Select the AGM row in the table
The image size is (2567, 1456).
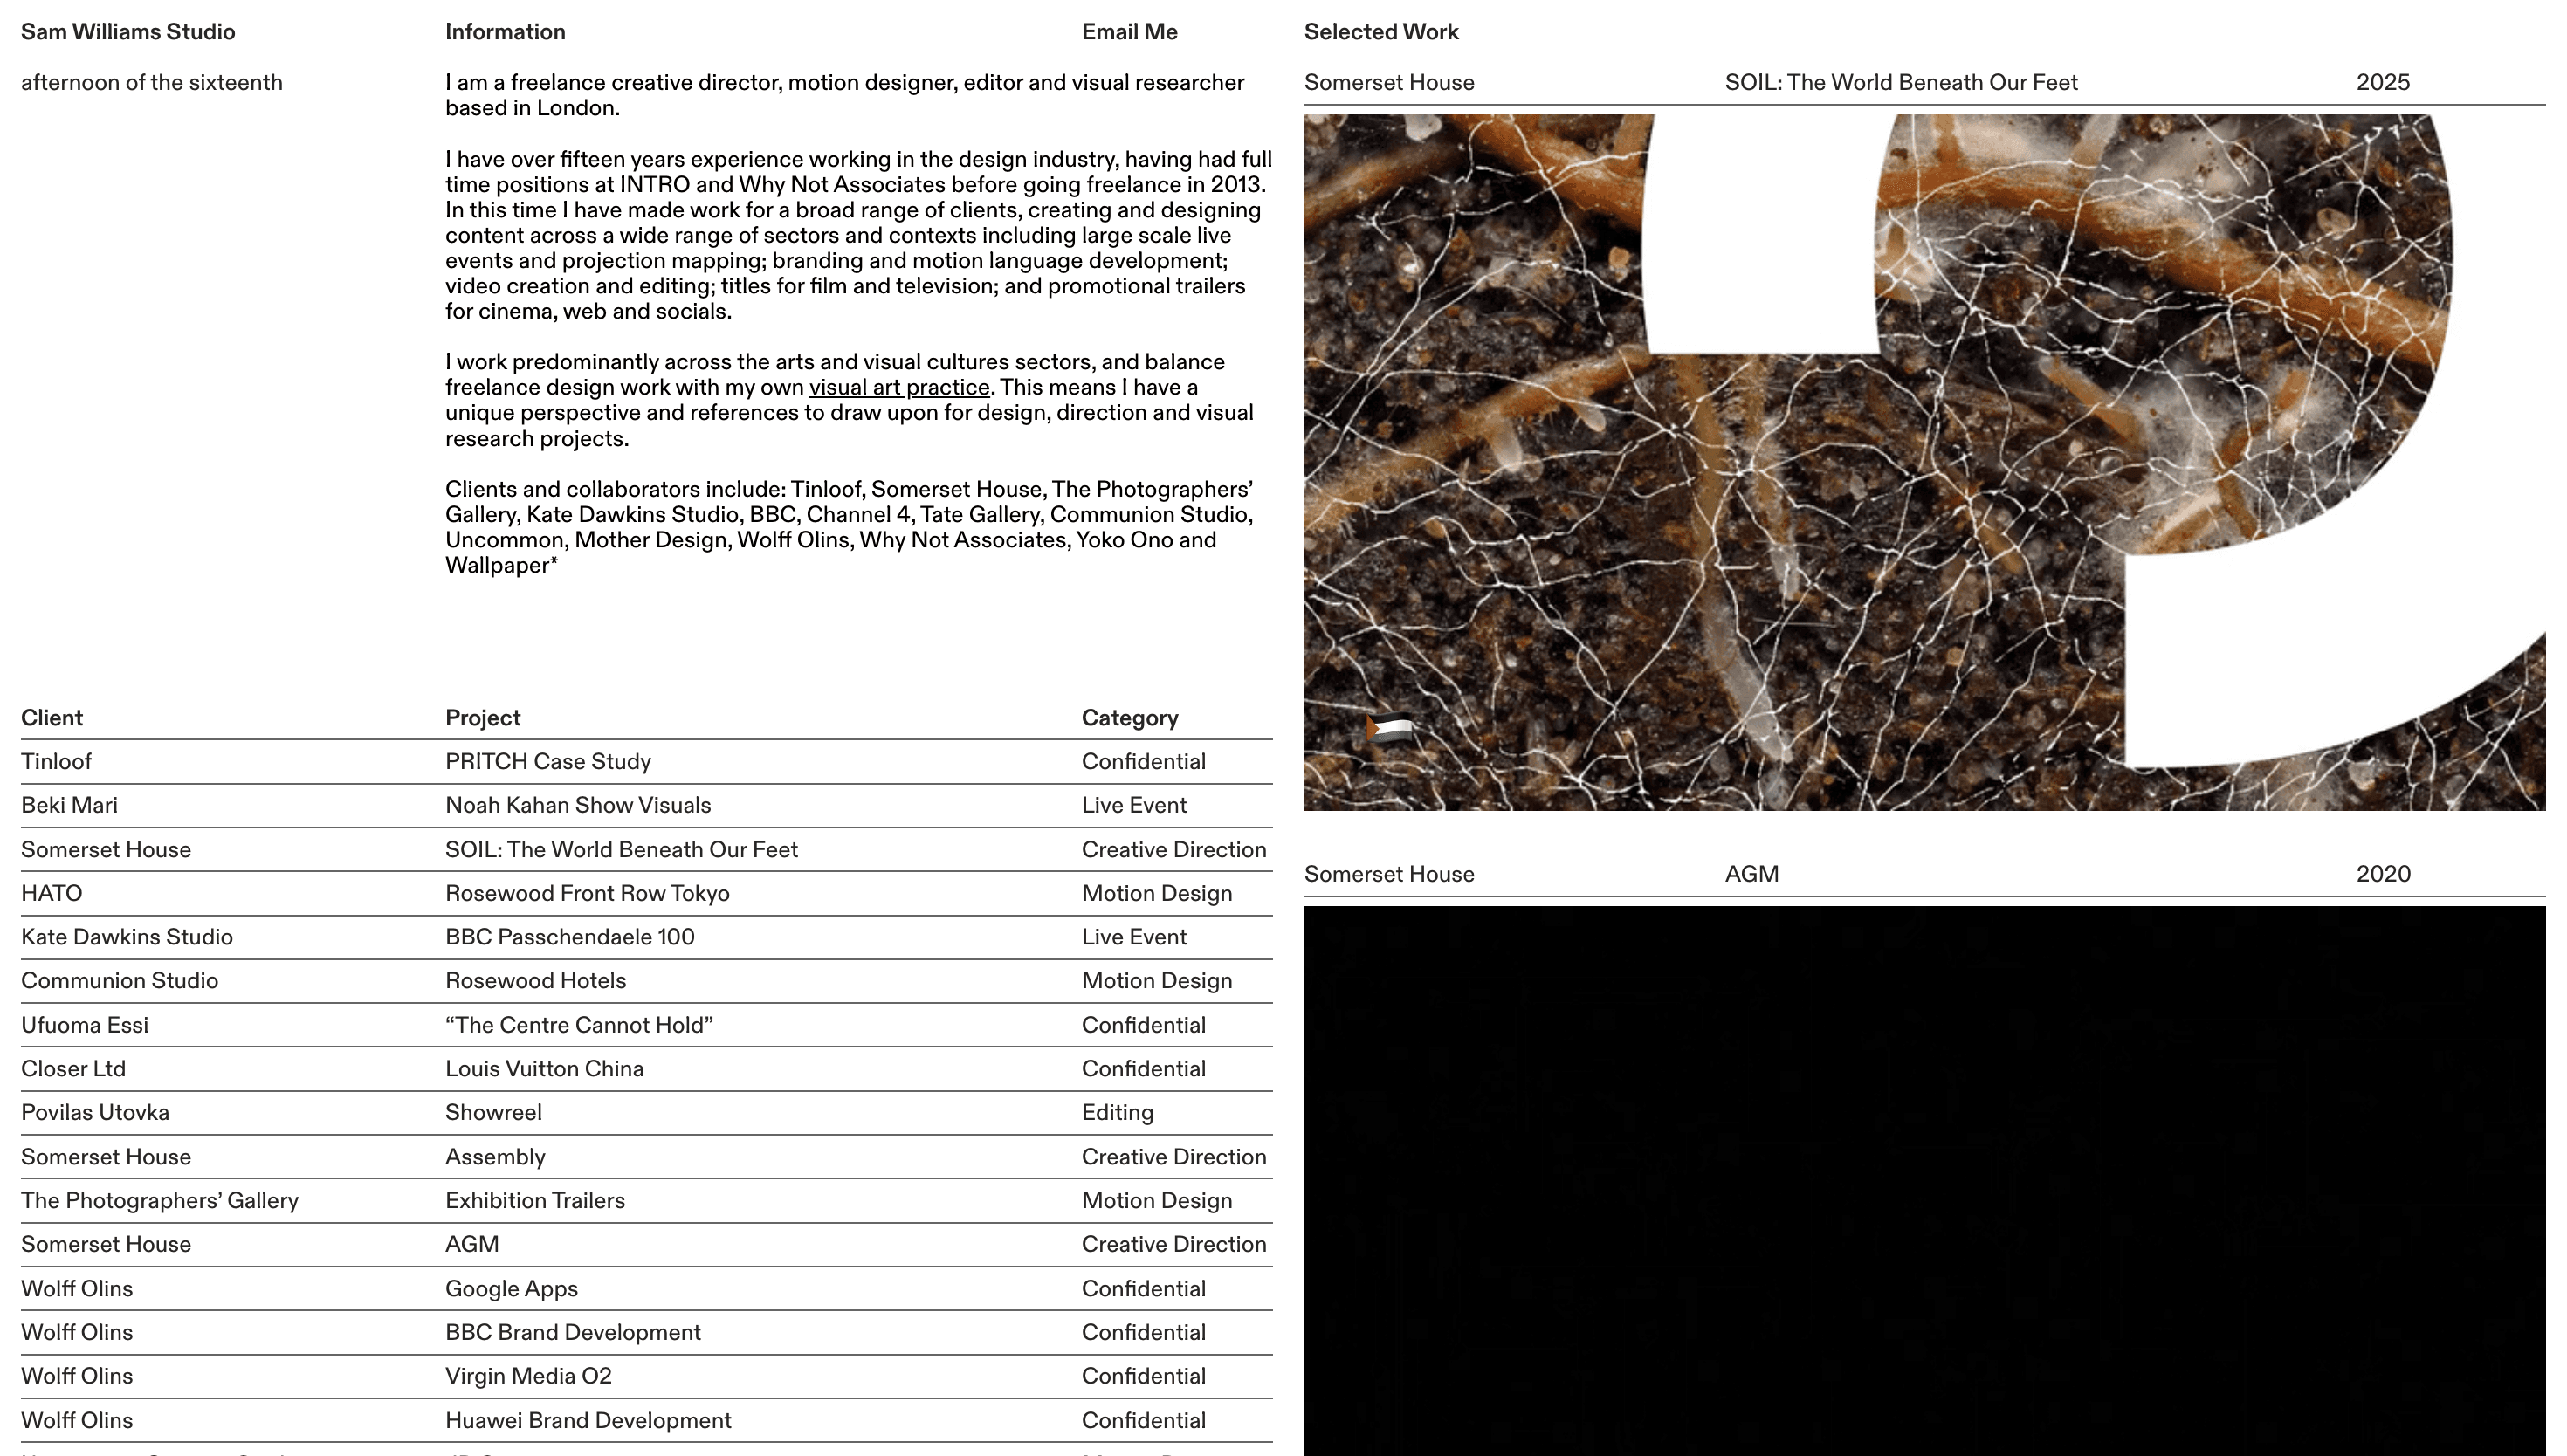[x=471, y=1244]
